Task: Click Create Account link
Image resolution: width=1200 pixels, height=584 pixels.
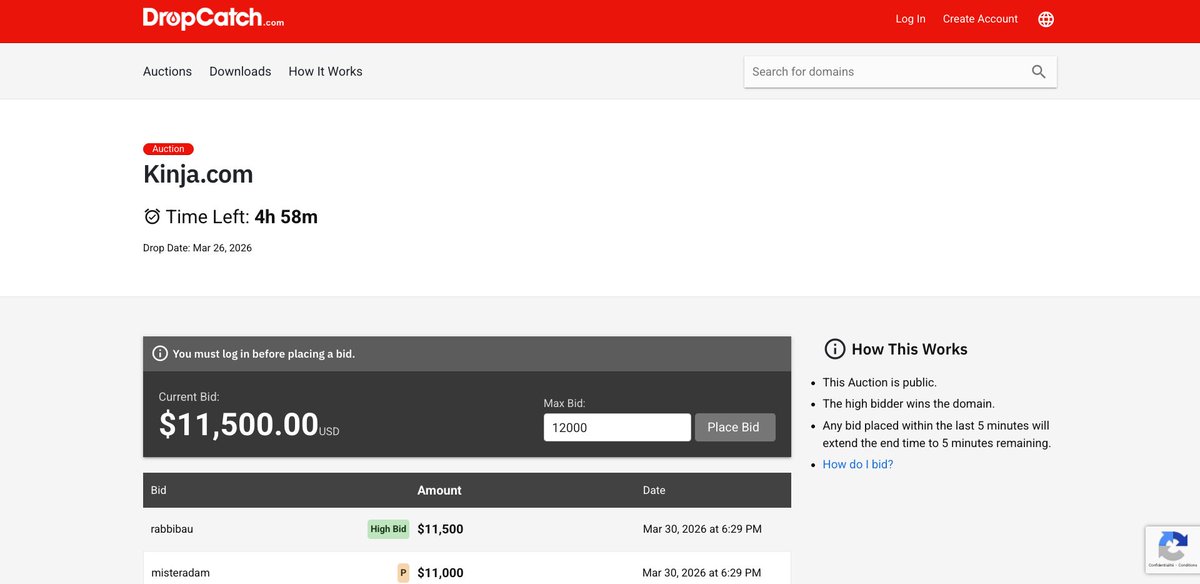Action: click(980, 19)
